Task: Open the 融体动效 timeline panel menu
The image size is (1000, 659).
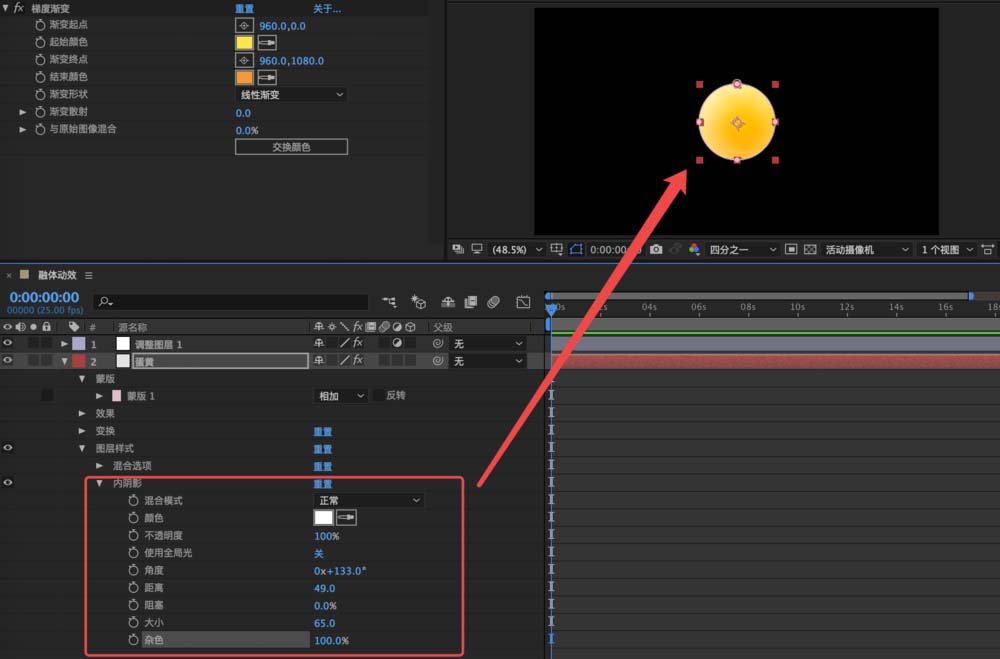Action: [x=89, y=275]
